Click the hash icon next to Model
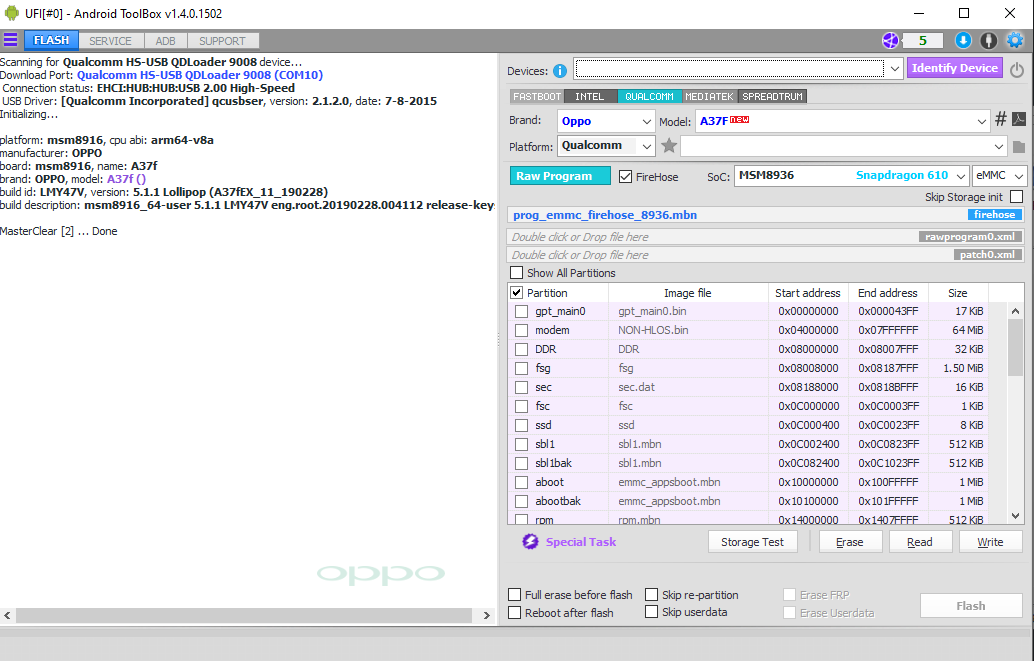 click(x=1000, y=119)
